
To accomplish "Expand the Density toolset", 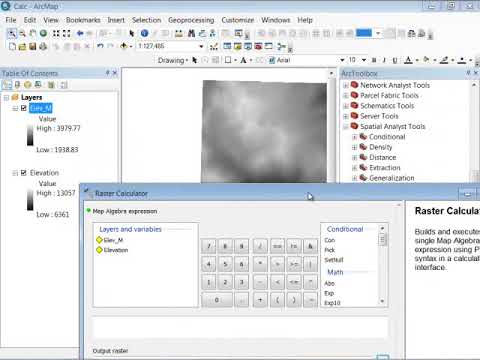I will [355, 147].
